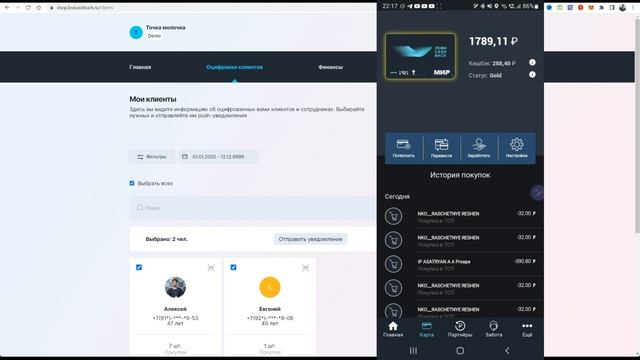
Task: Tap the Перевести transfer icon
Action: (441, 148)
